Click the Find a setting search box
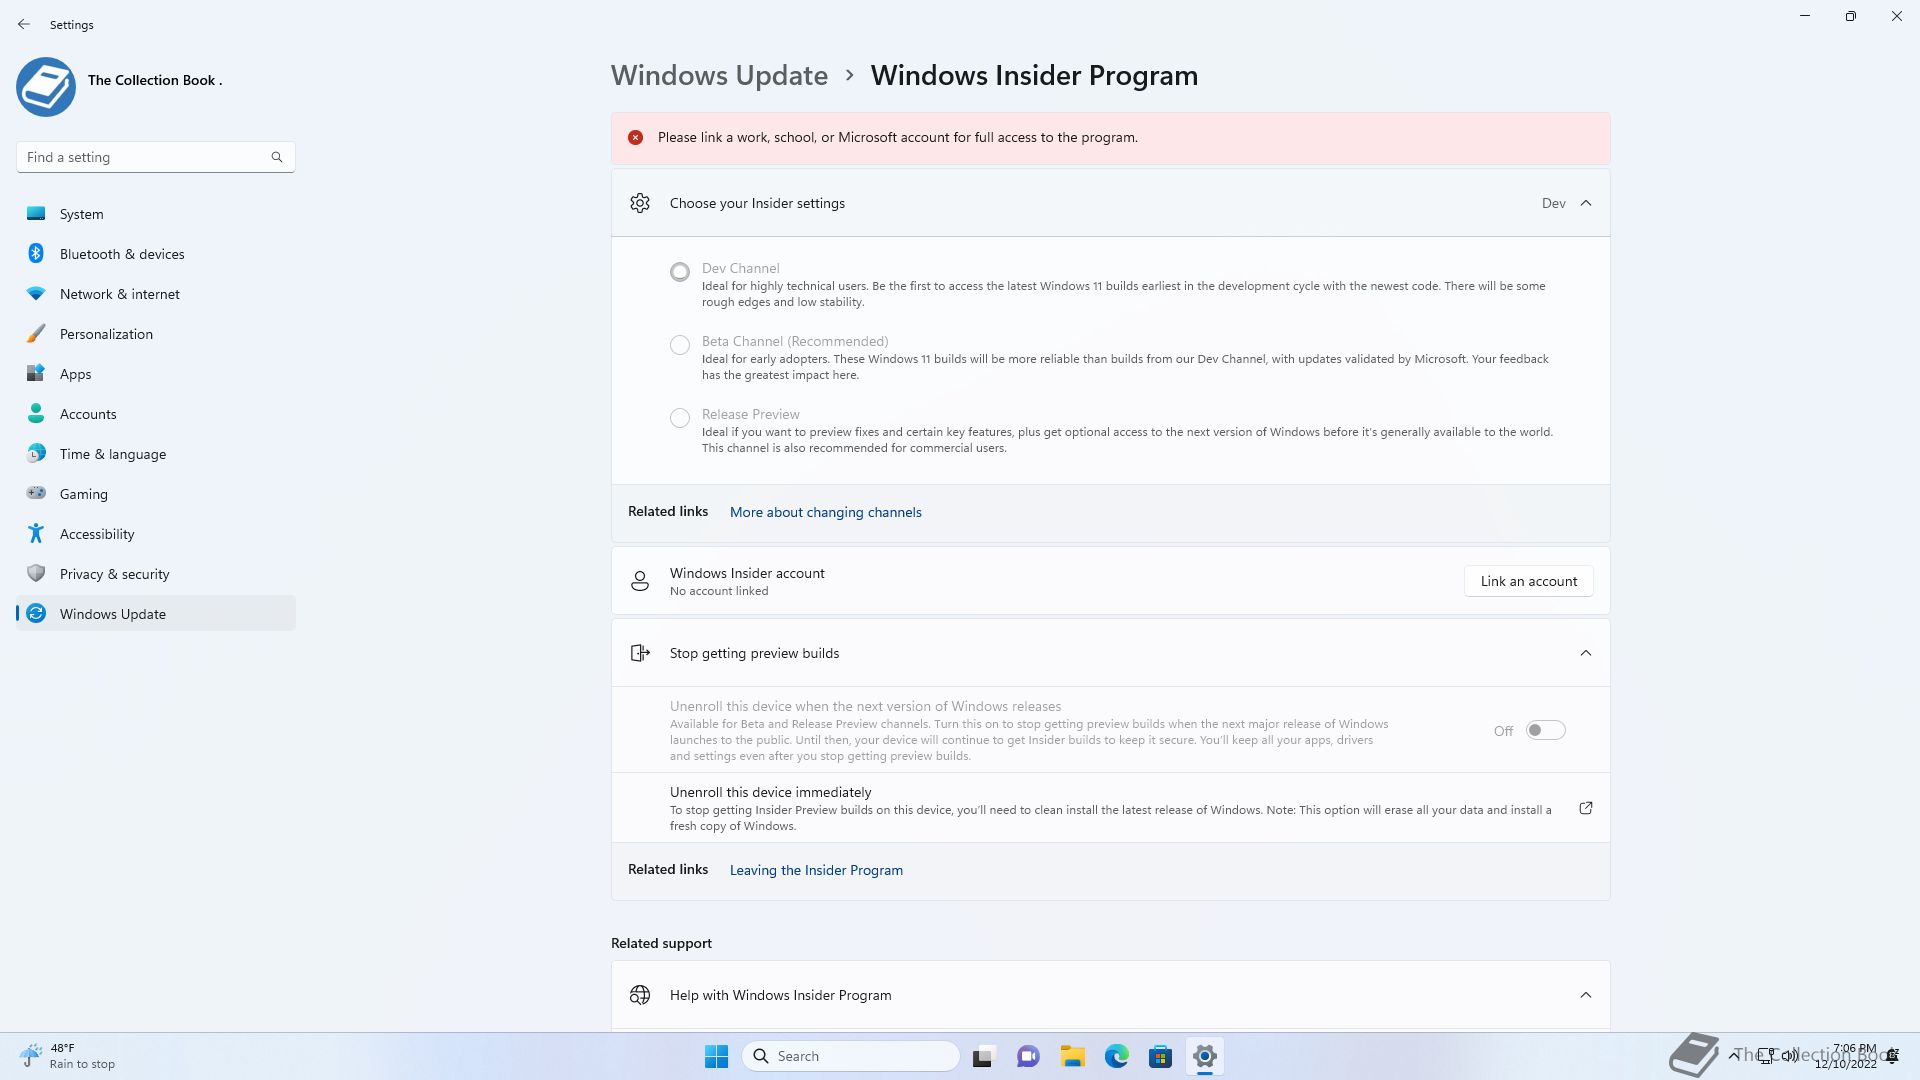1920x1080 pixels. tap(155, 157)
